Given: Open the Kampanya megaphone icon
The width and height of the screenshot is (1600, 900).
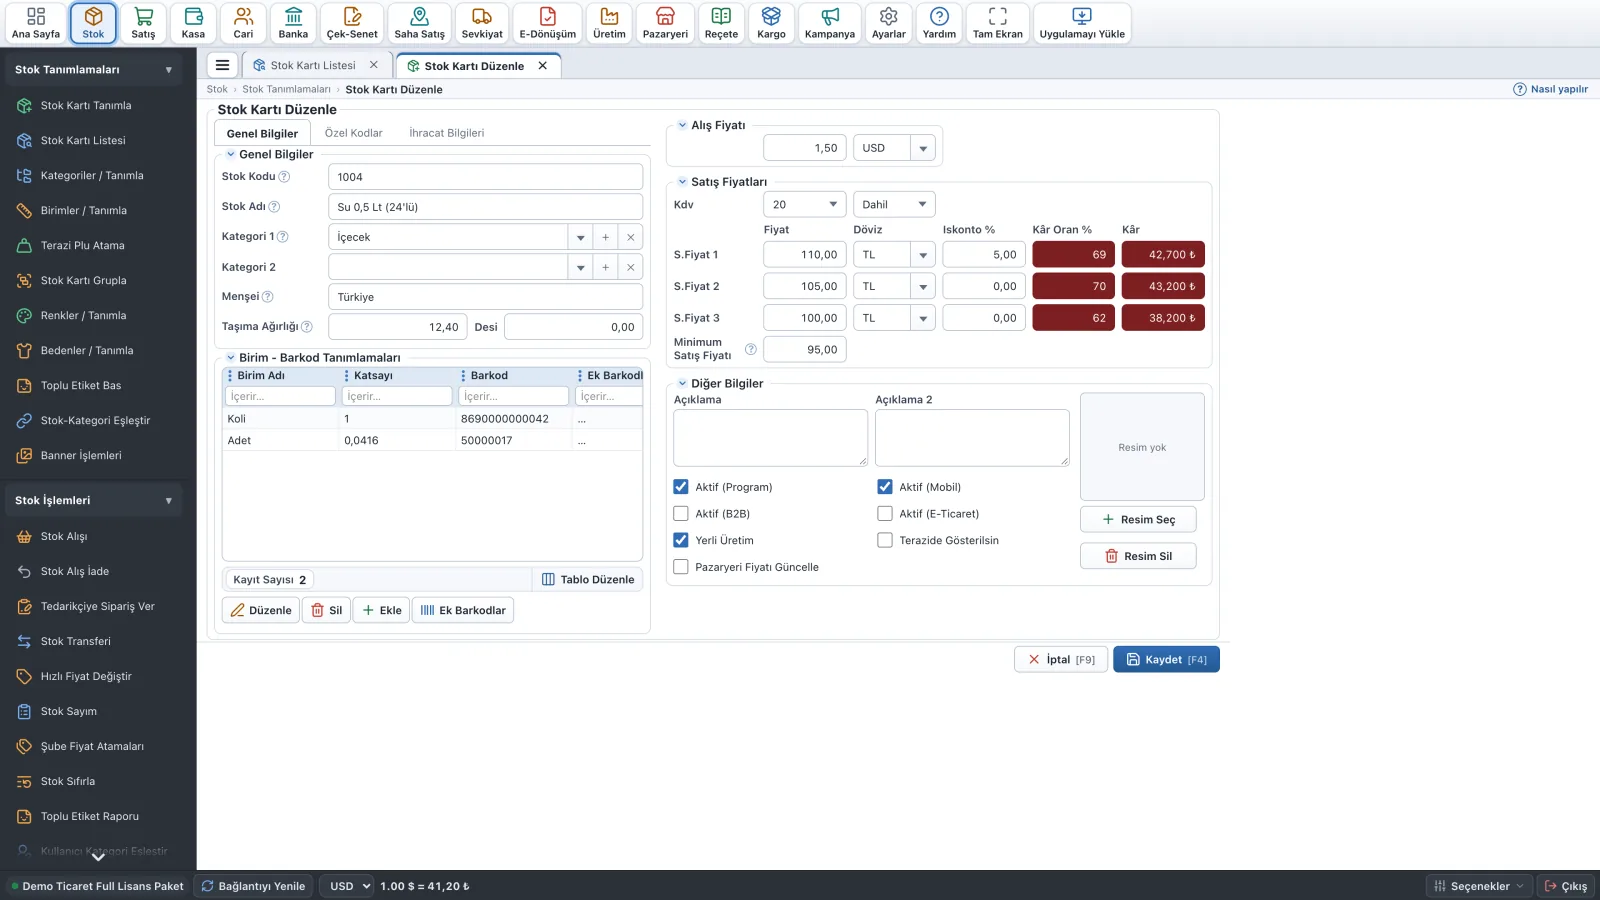Looking at the screenshot, I should point(830,23).
